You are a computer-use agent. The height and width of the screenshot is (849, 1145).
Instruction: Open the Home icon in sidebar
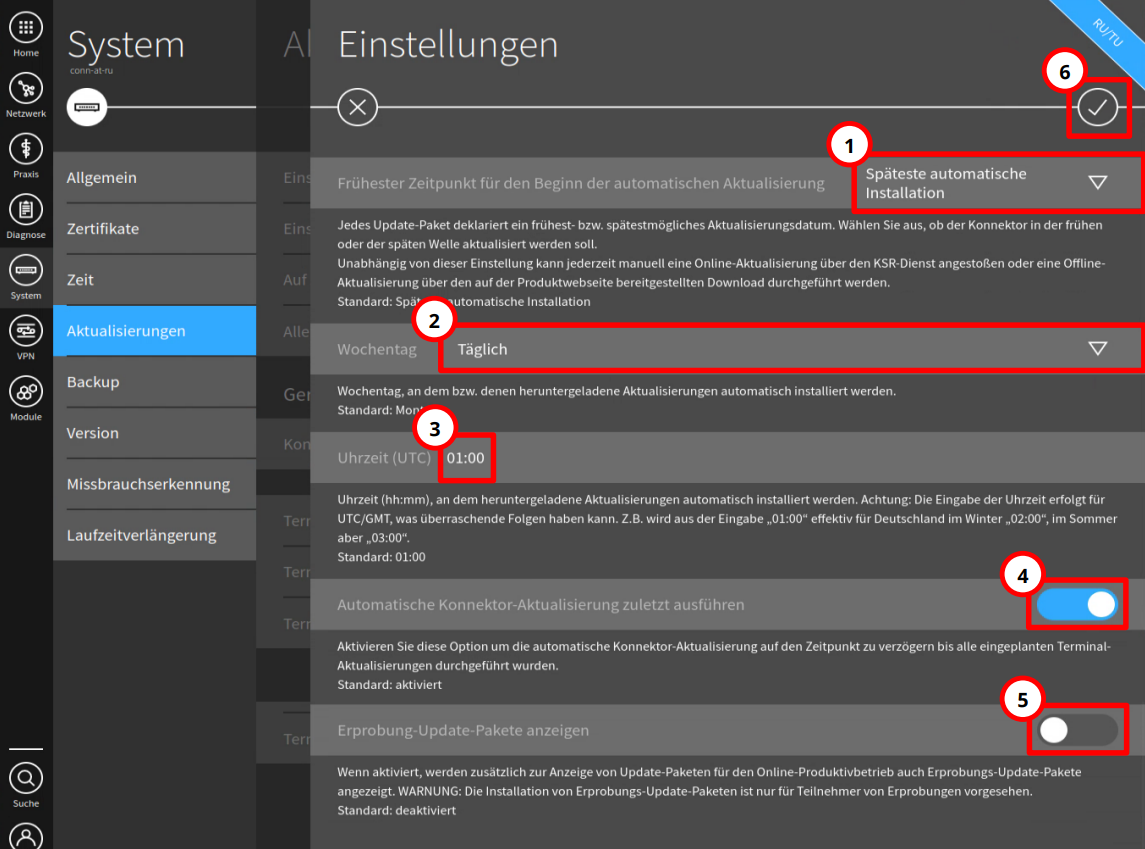26,28
